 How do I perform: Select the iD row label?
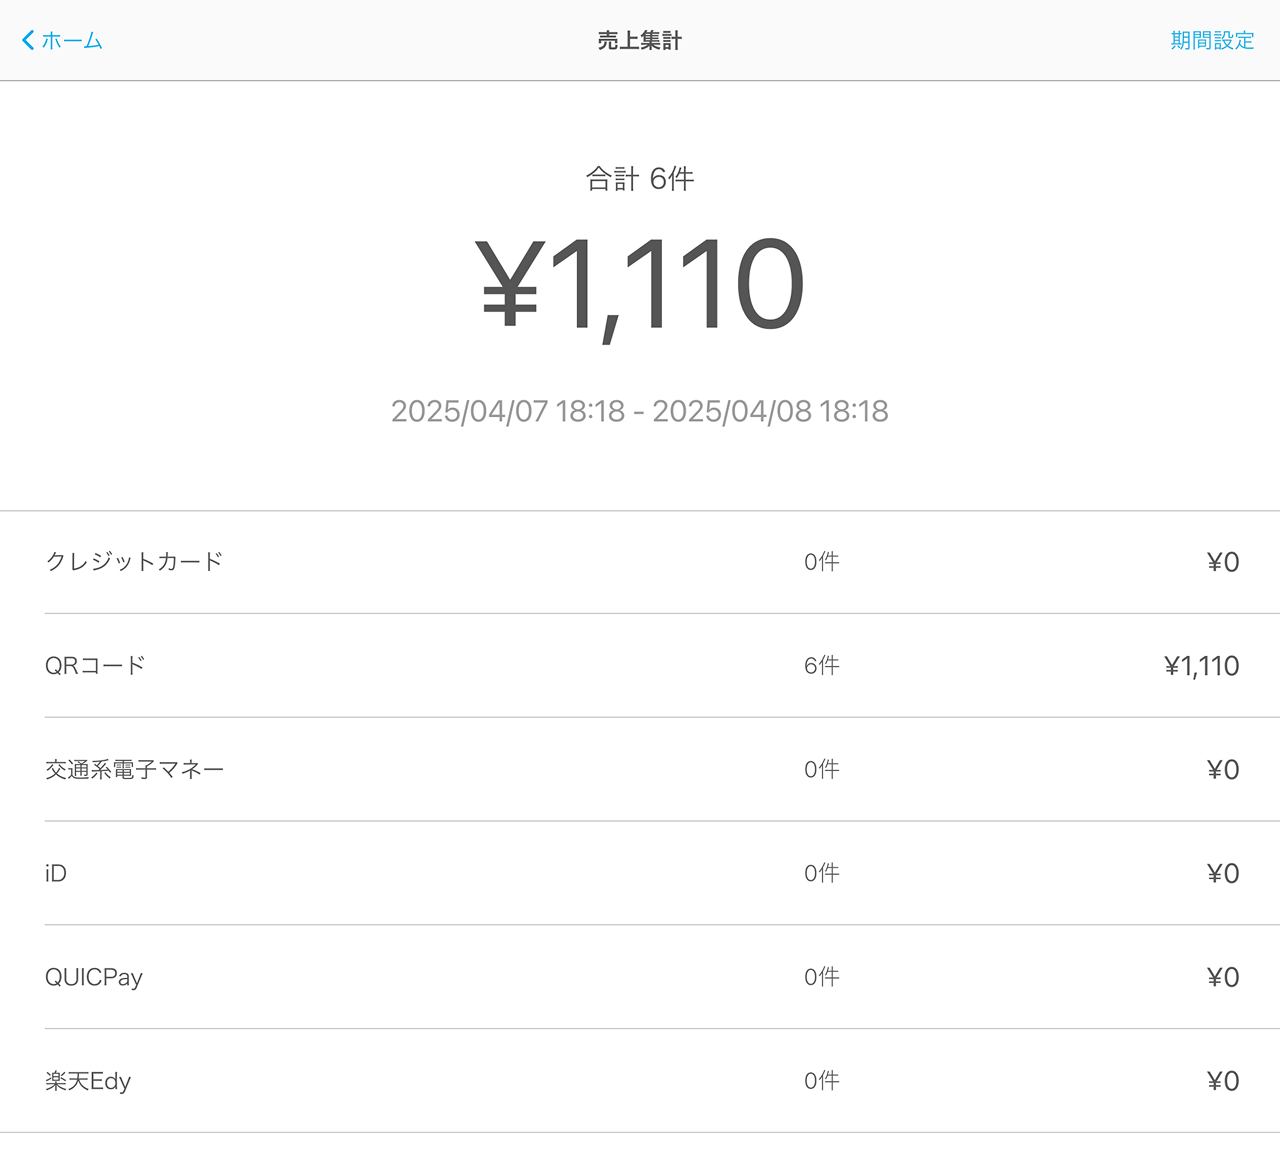(56, 873)
